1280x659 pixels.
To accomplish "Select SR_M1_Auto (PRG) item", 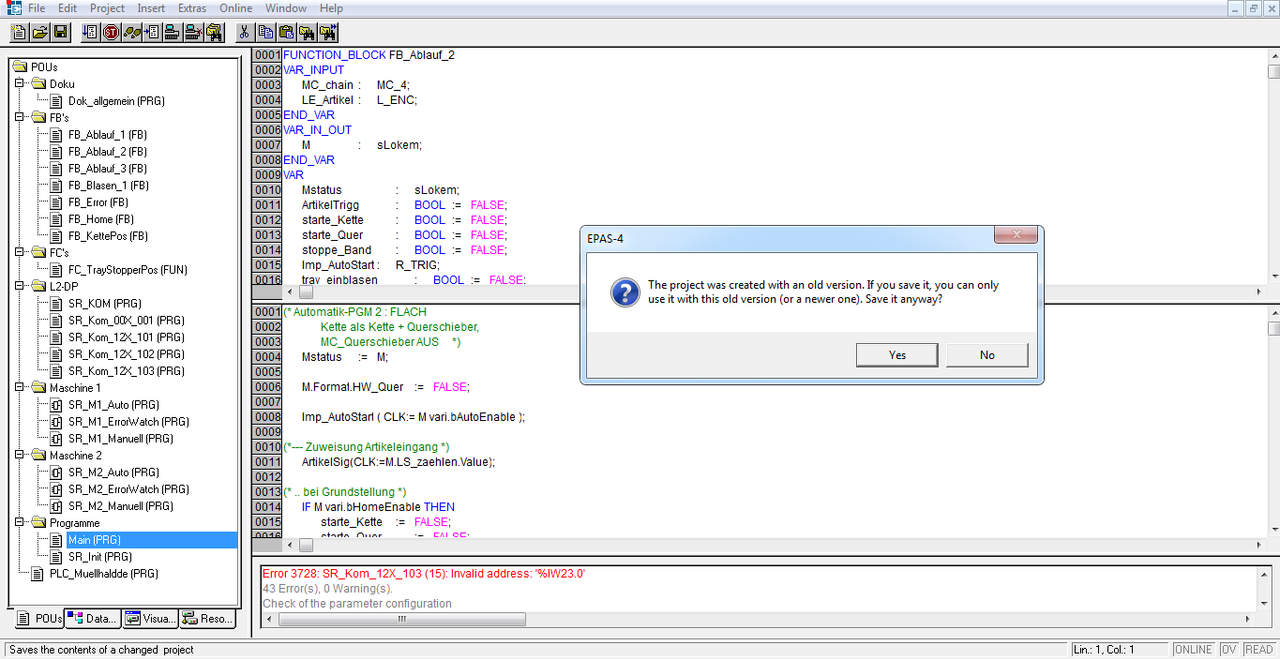I will tap(113, 405).
